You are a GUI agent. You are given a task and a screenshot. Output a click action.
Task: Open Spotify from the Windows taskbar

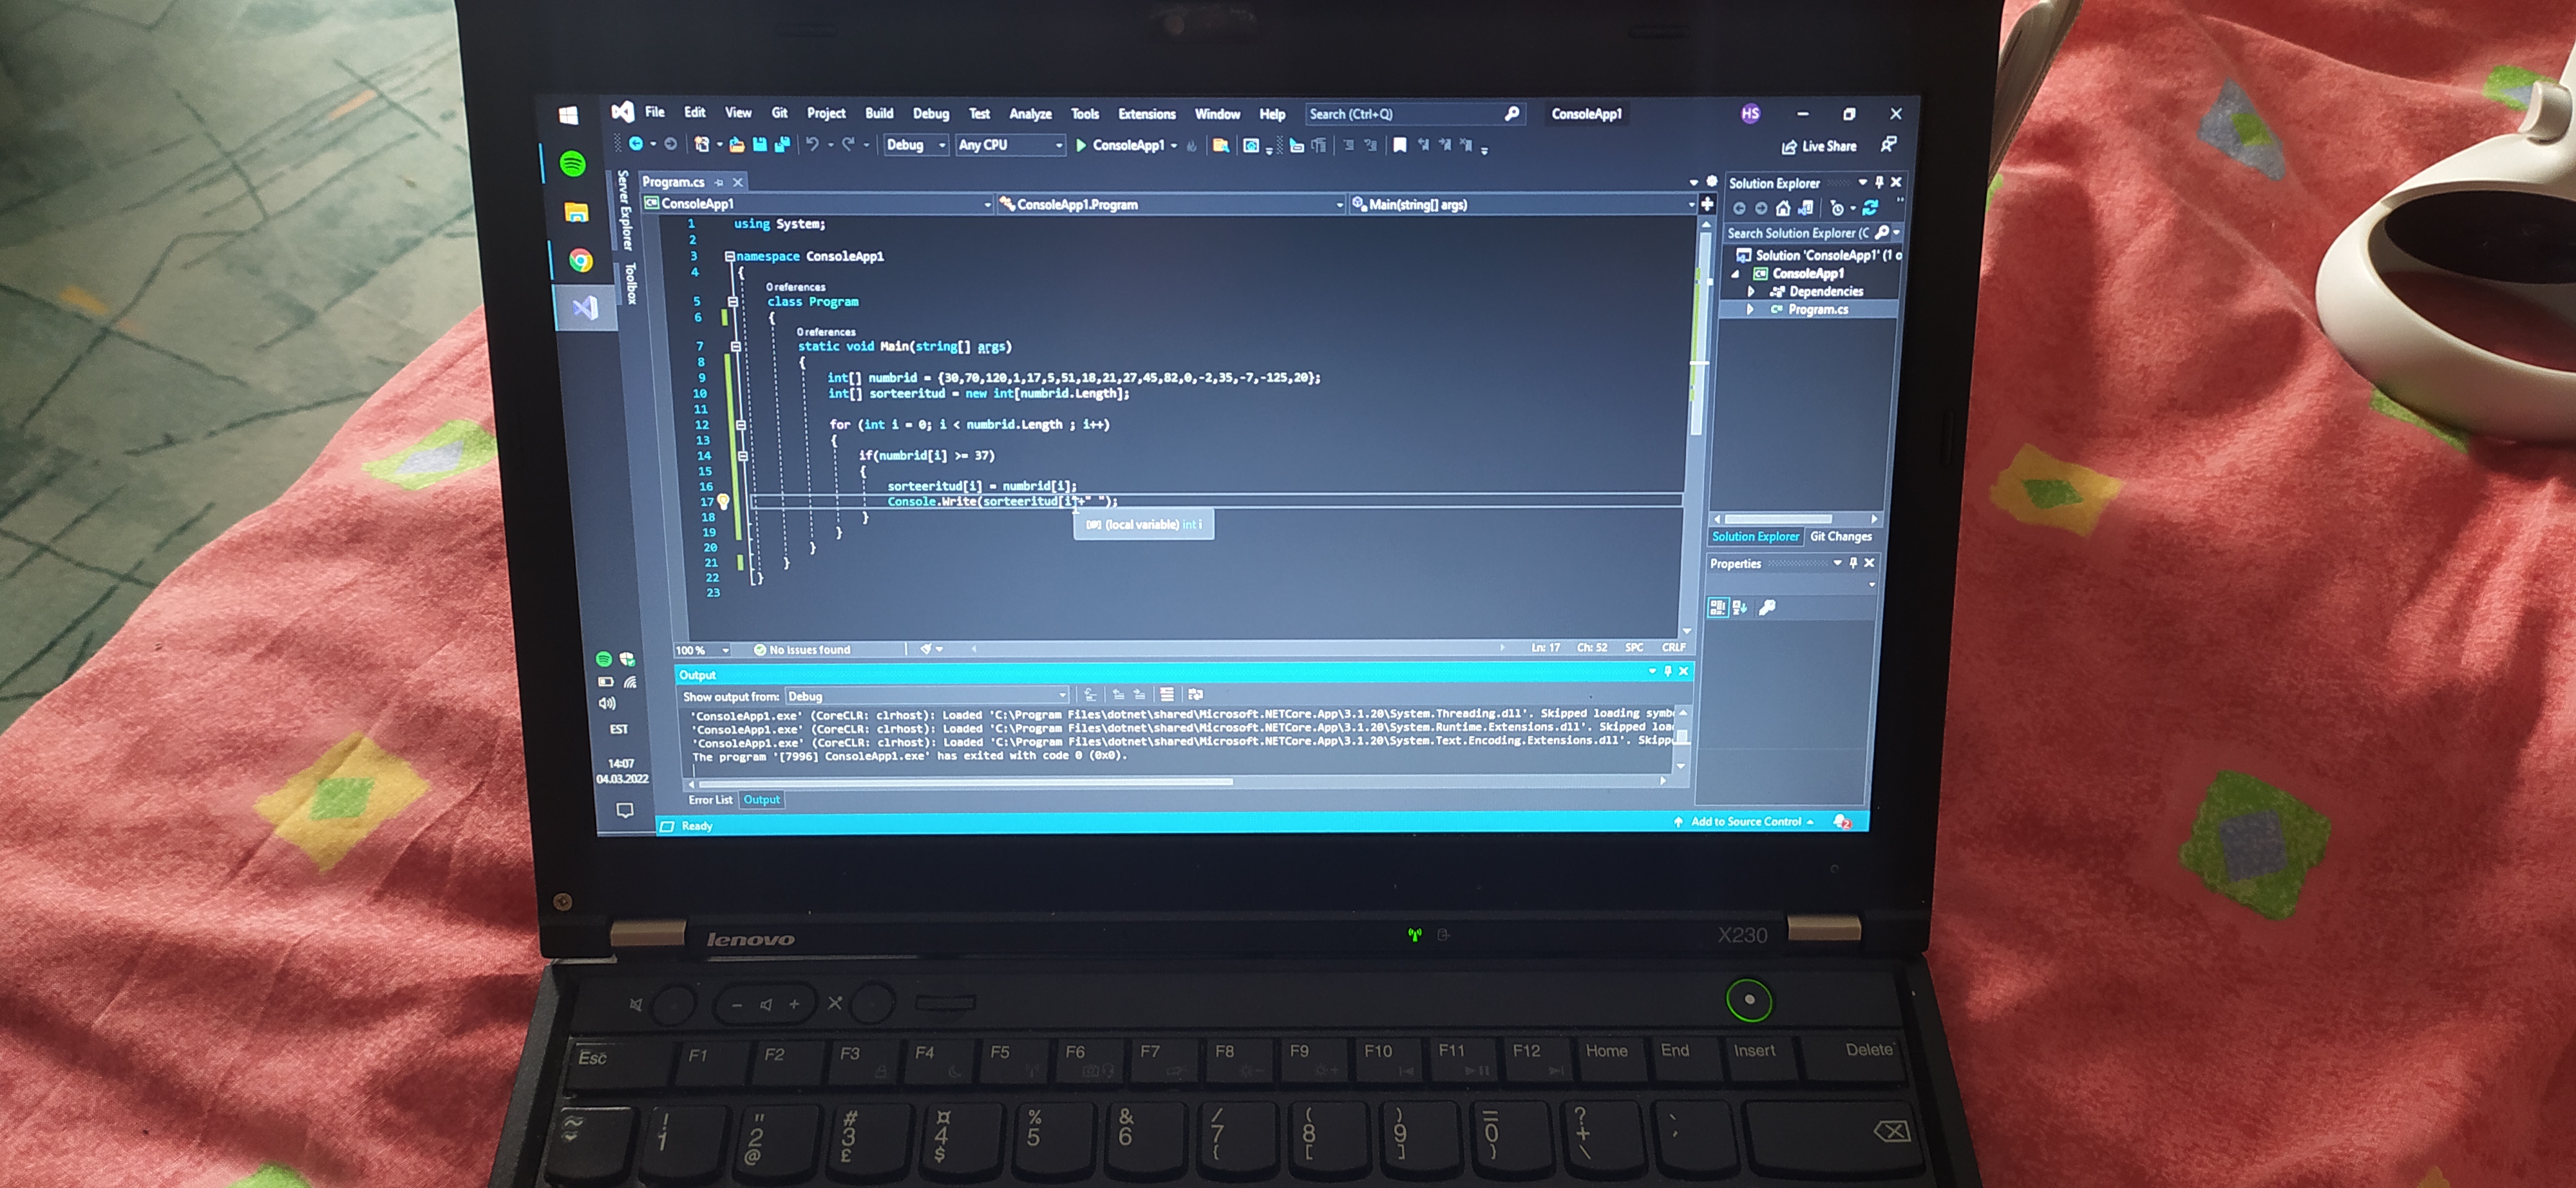(x=573, y=164)
